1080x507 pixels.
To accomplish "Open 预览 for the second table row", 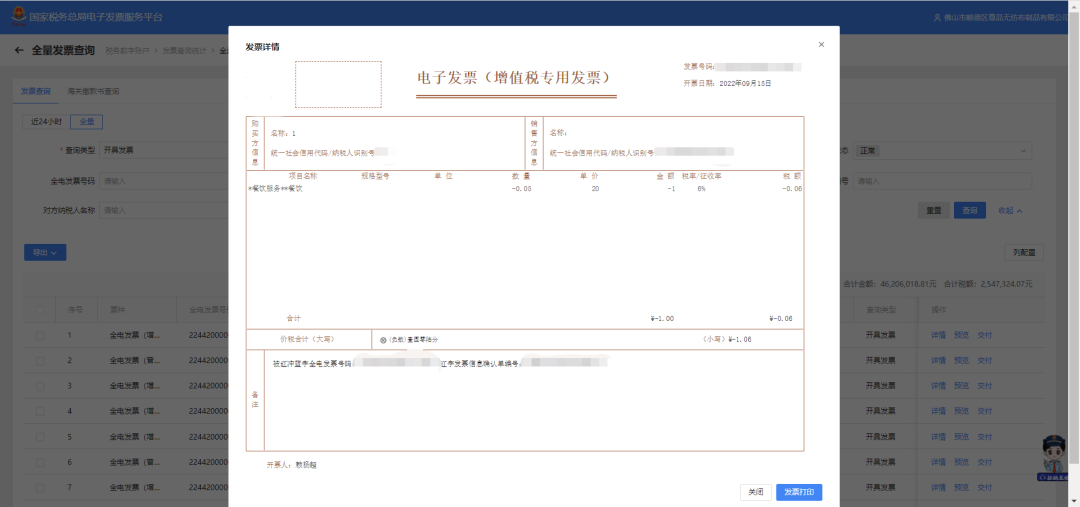I will pos(961,360).
